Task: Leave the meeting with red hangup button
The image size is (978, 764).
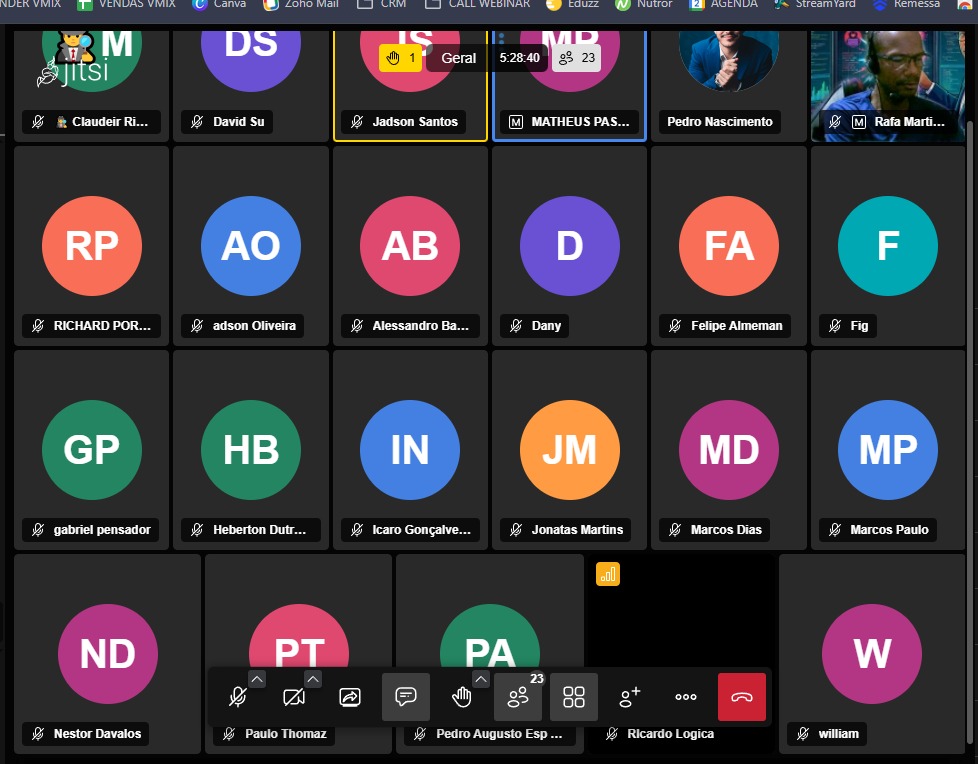Action: point(742,697)
